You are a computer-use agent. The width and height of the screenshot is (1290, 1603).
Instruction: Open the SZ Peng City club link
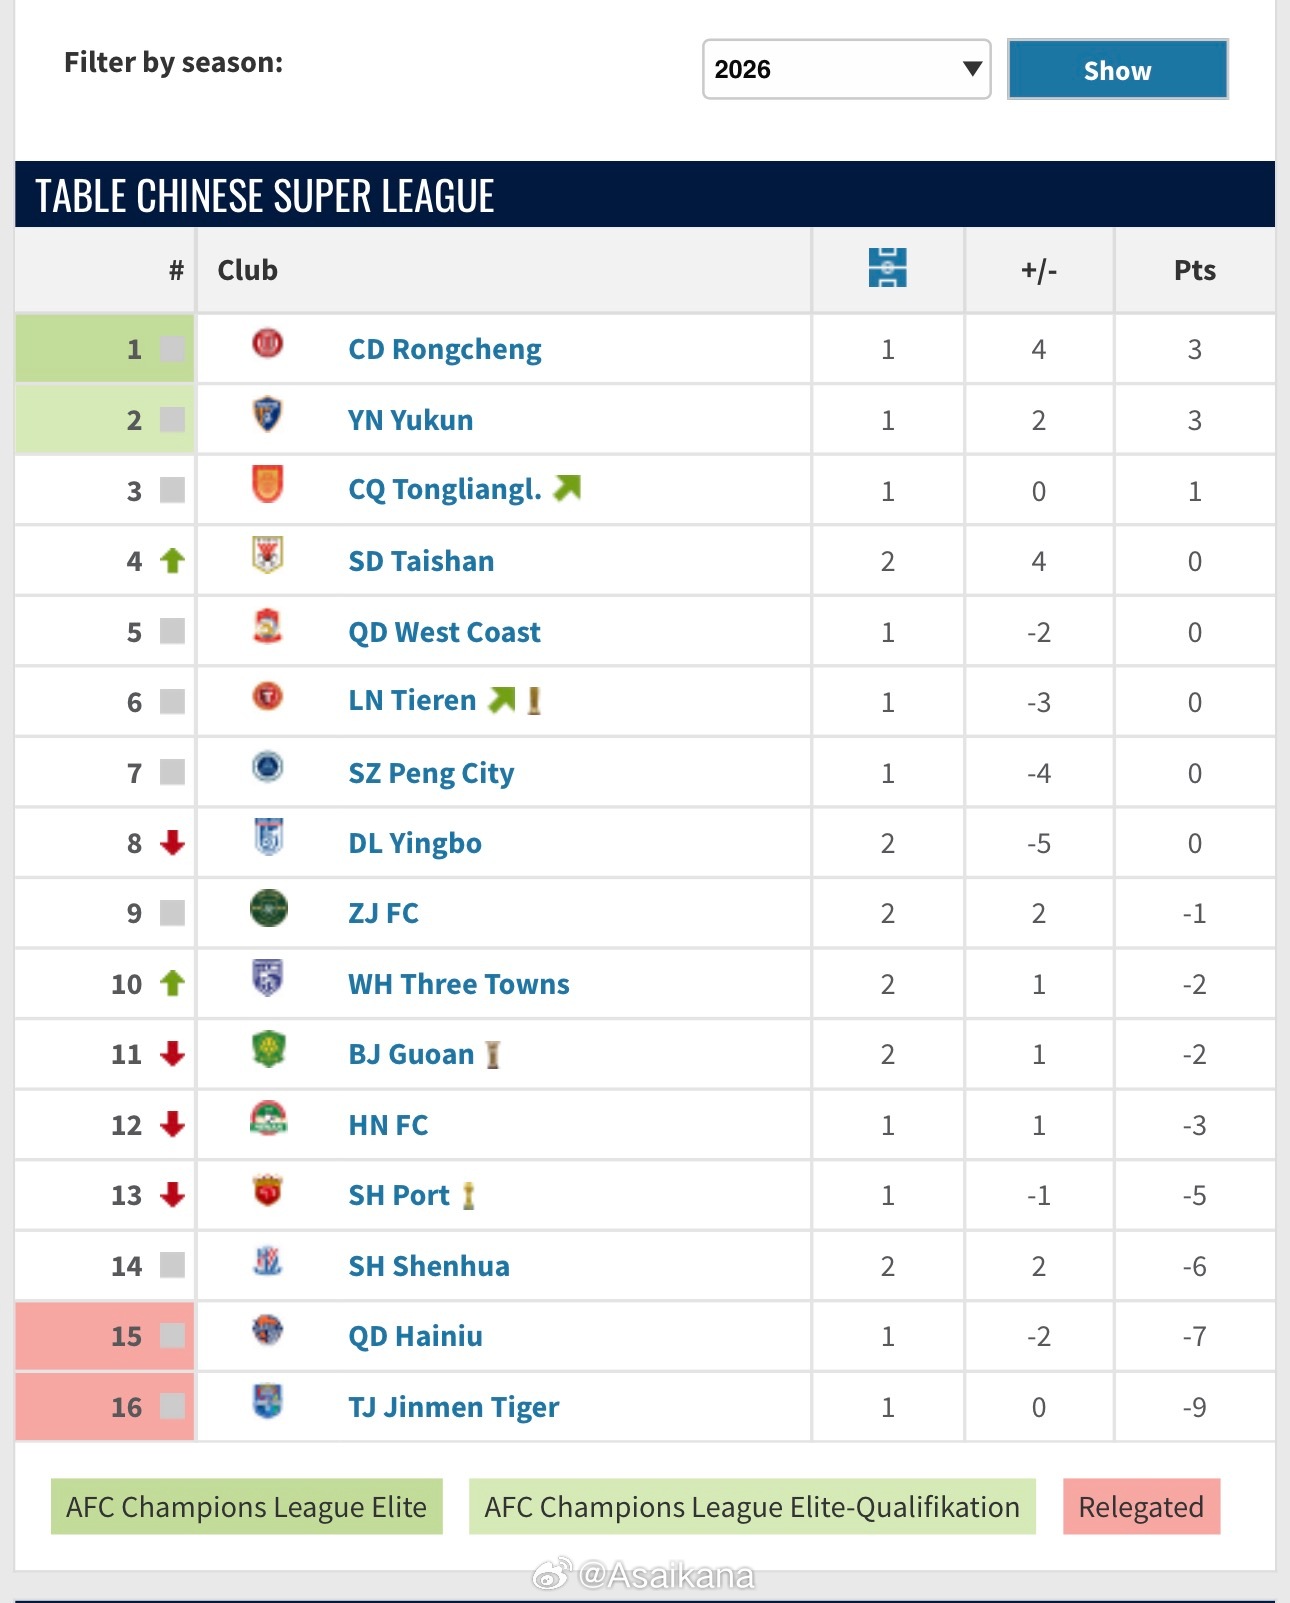[x=431, y=773]
